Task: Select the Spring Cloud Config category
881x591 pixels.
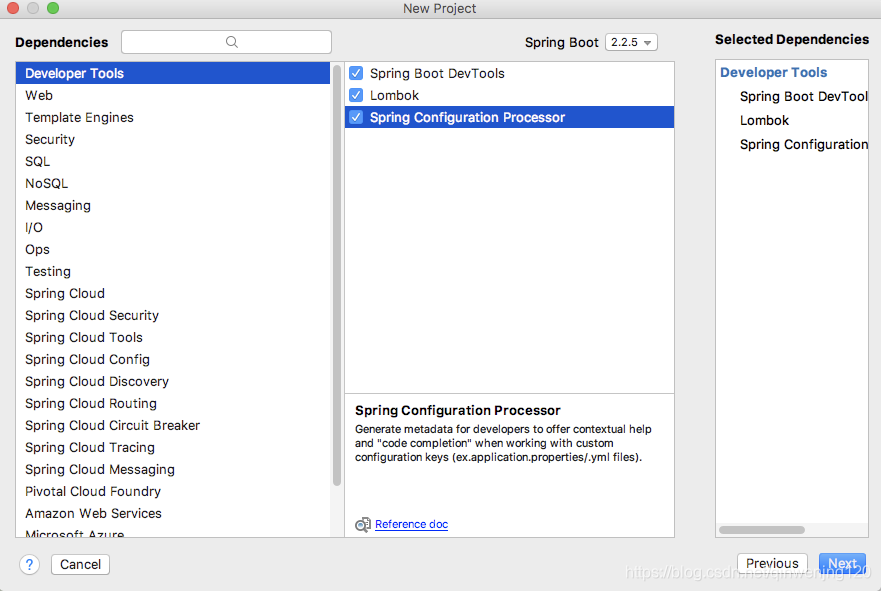Action: pyautogui.click(x=173, y=359)
